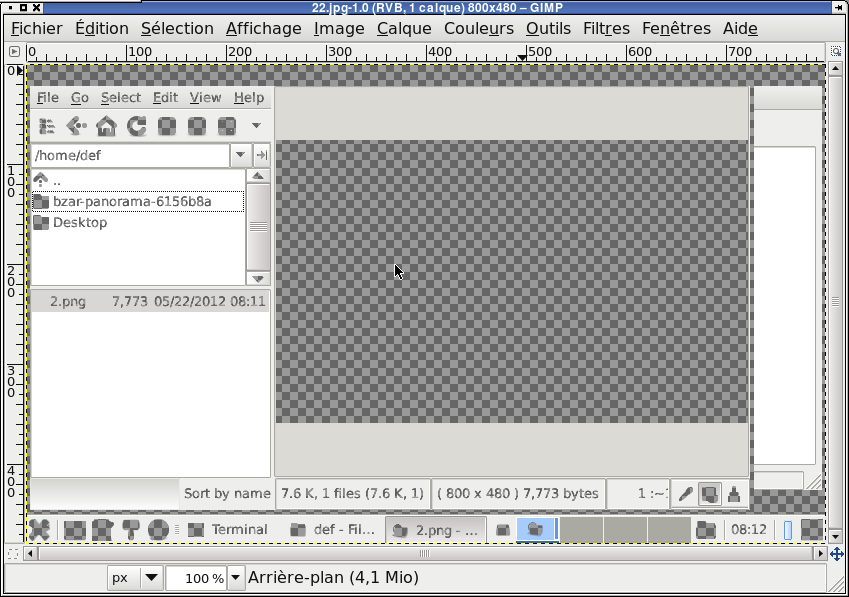Click the Terminal taskbar button

point(229,529)
